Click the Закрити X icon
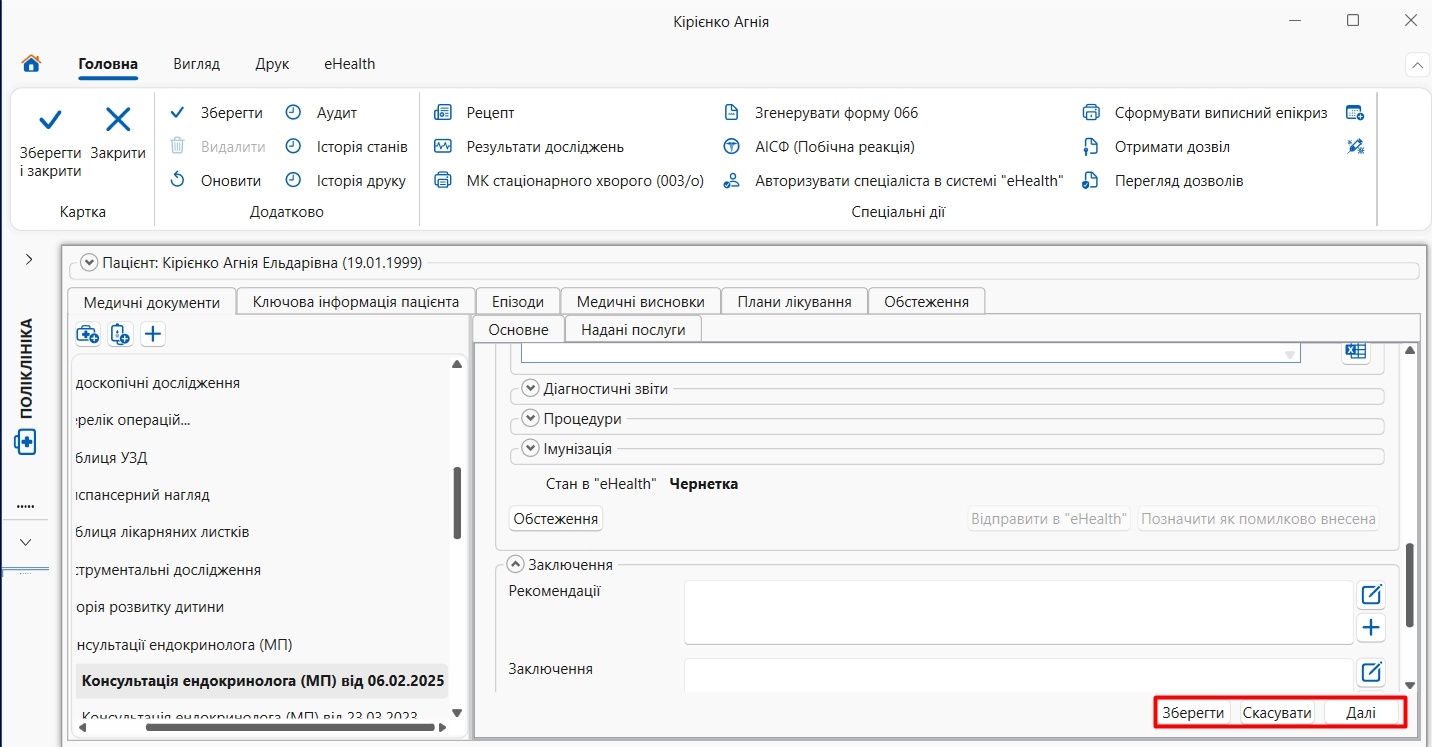Screen dimensions: 1432x747 [118, 121]
